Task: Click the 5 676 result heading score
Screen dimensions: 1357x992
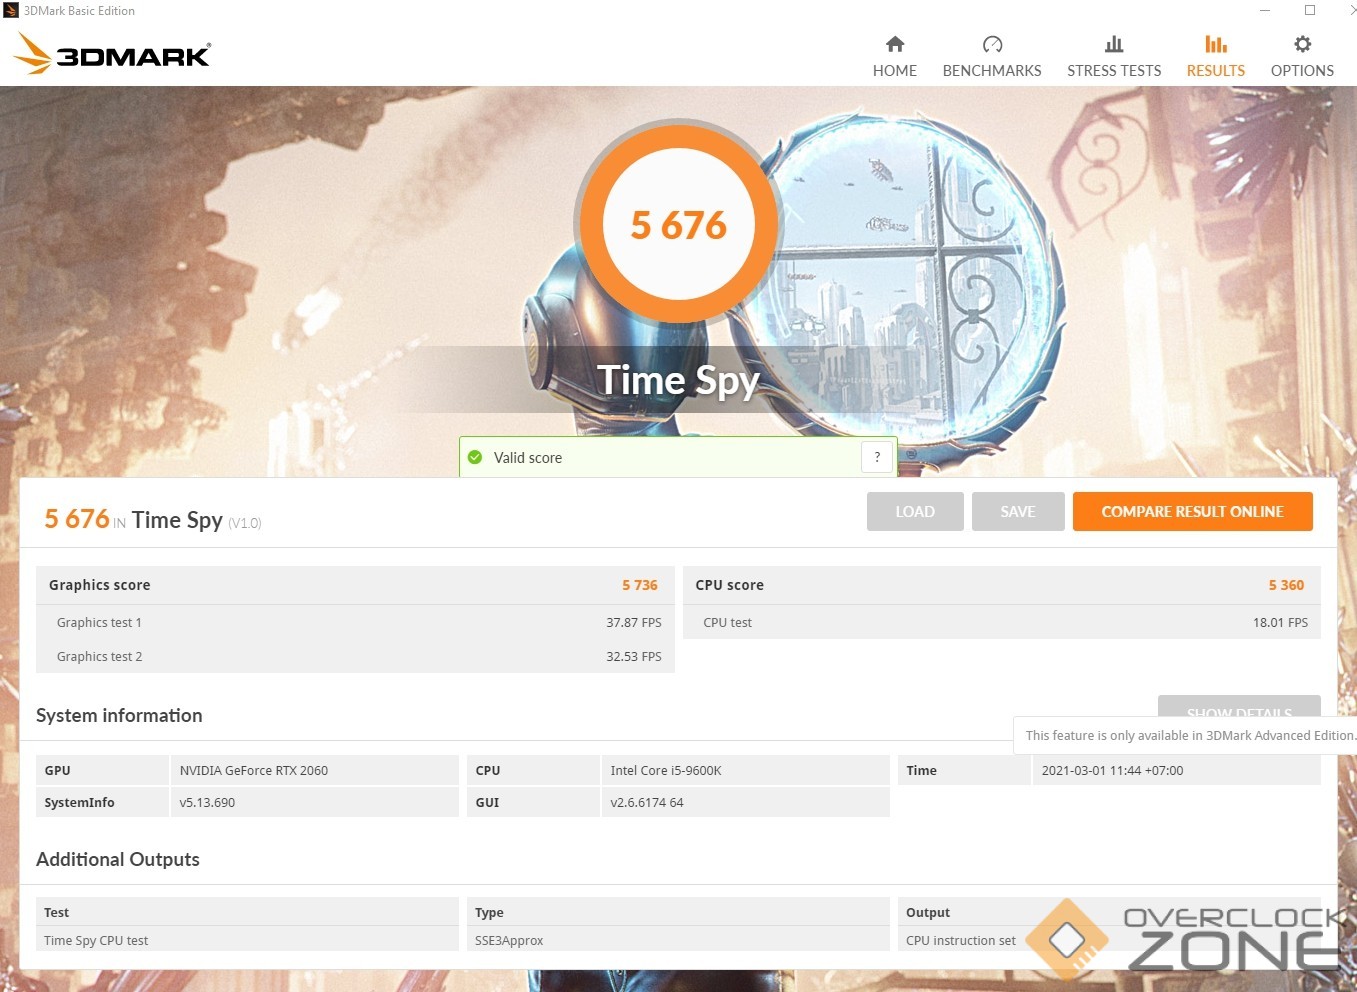Action: pyautogui.click(x=77, y=519)
